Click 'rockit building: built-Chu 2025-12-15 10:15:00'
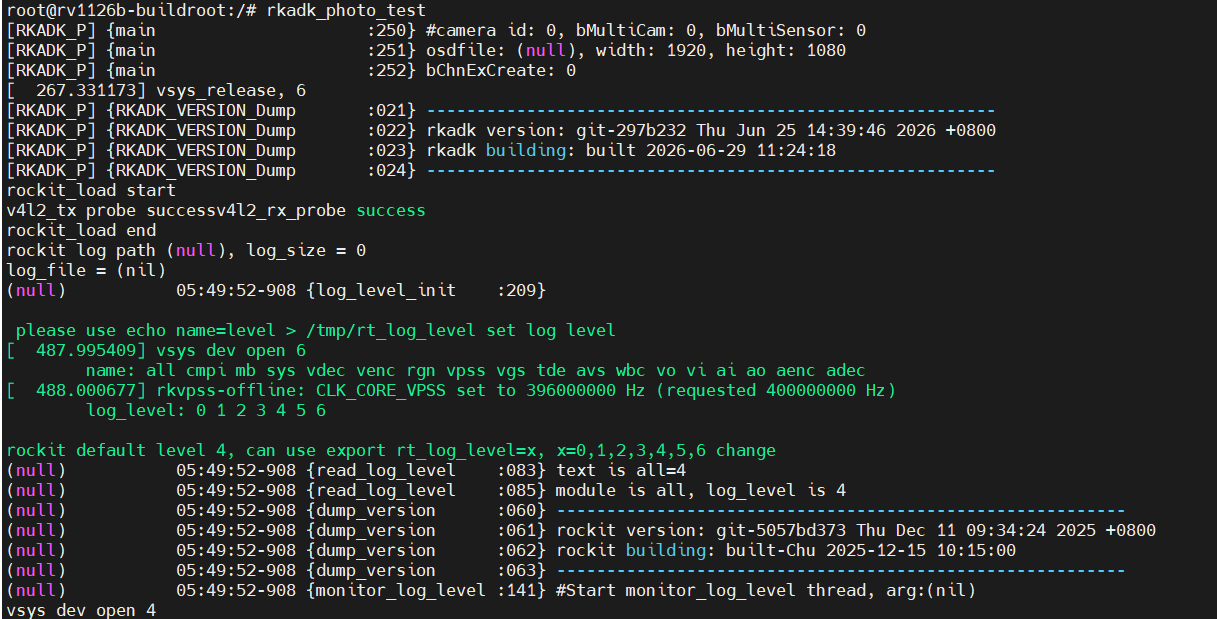Image resolution: width=1217 pixels, height=619 pixels. coord(786,550)
